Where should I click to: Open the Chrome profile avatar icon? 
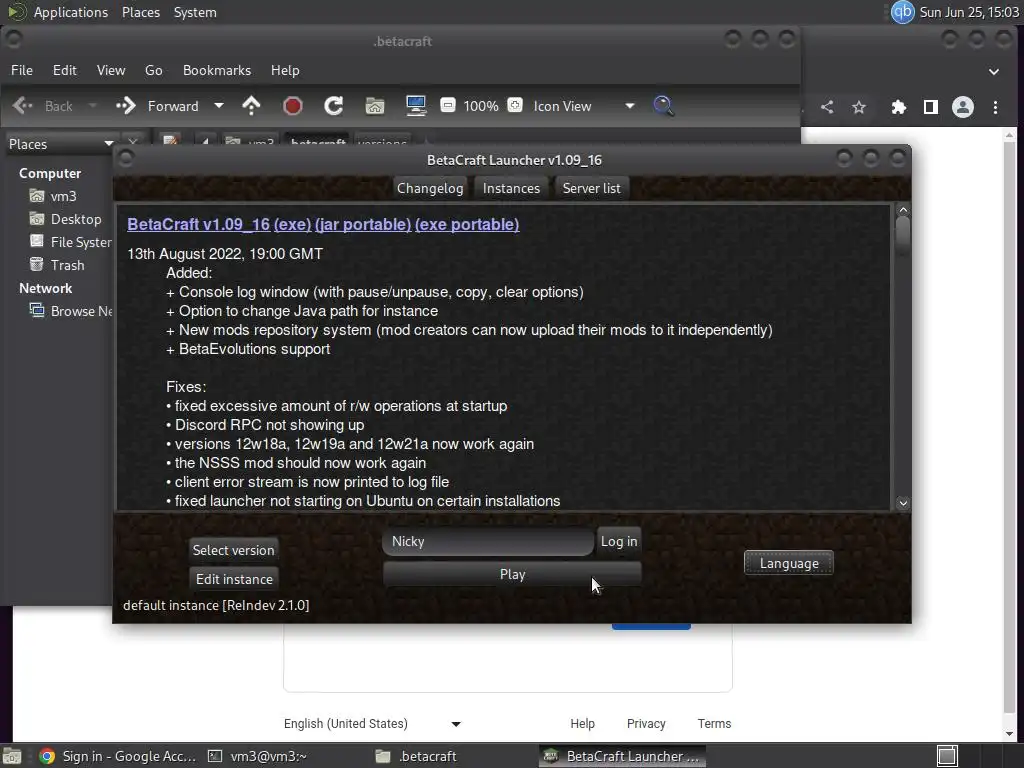[963, 107]
